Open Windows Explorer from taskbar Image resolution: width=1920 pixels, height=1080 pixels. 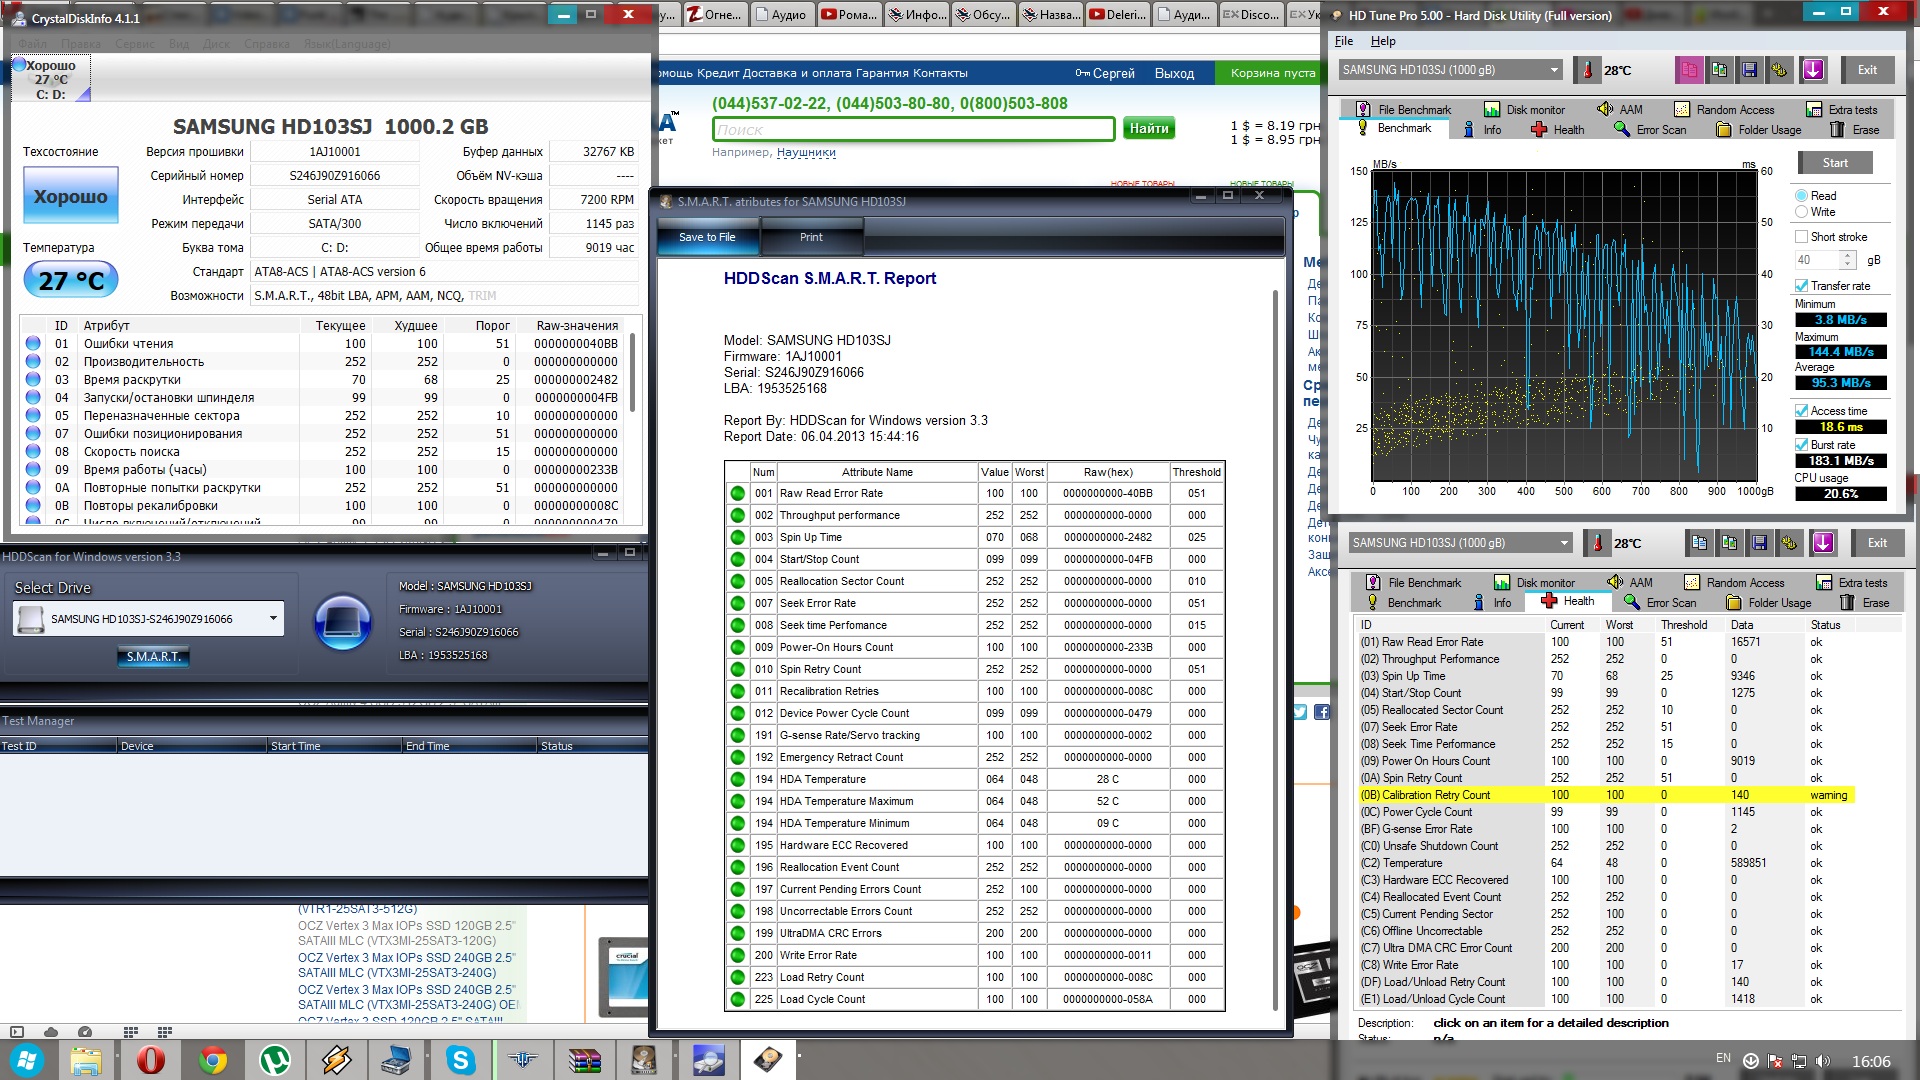[87, 1060]
